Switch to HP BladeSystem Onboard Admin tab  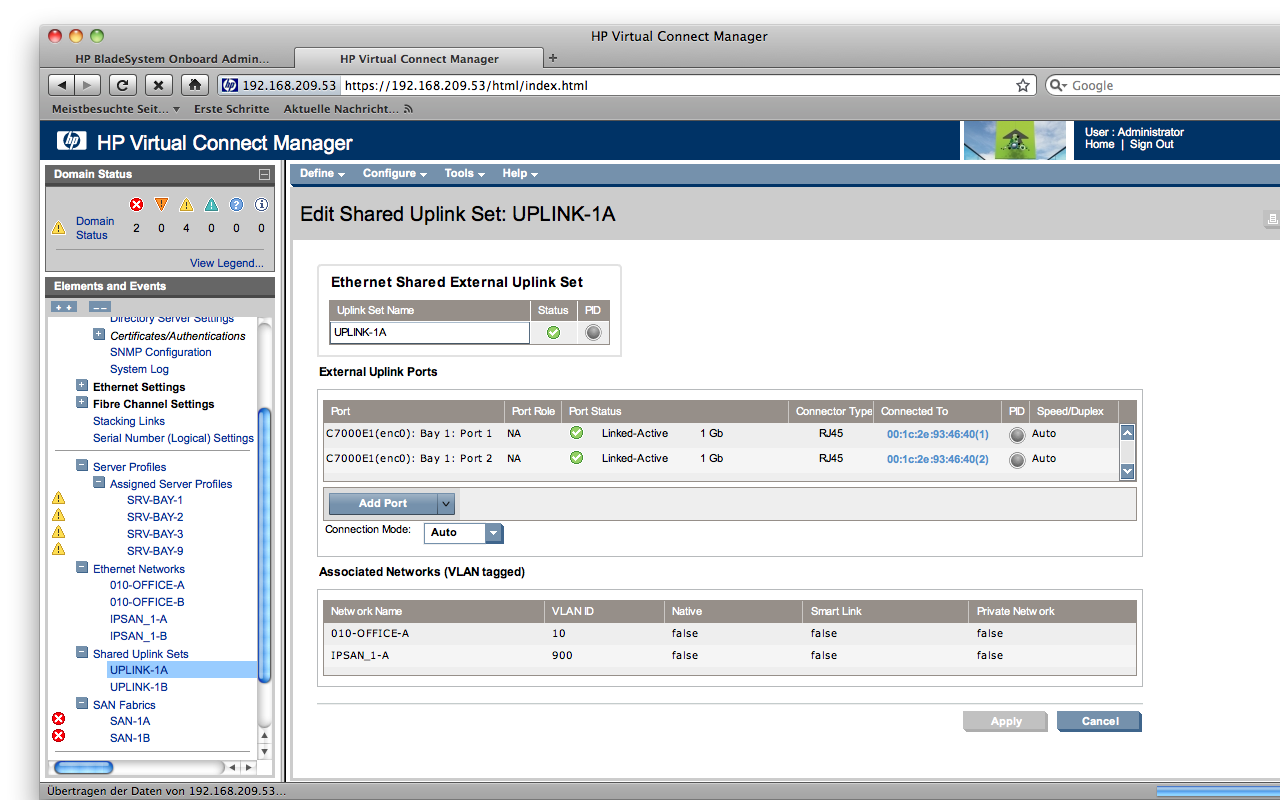172,59
